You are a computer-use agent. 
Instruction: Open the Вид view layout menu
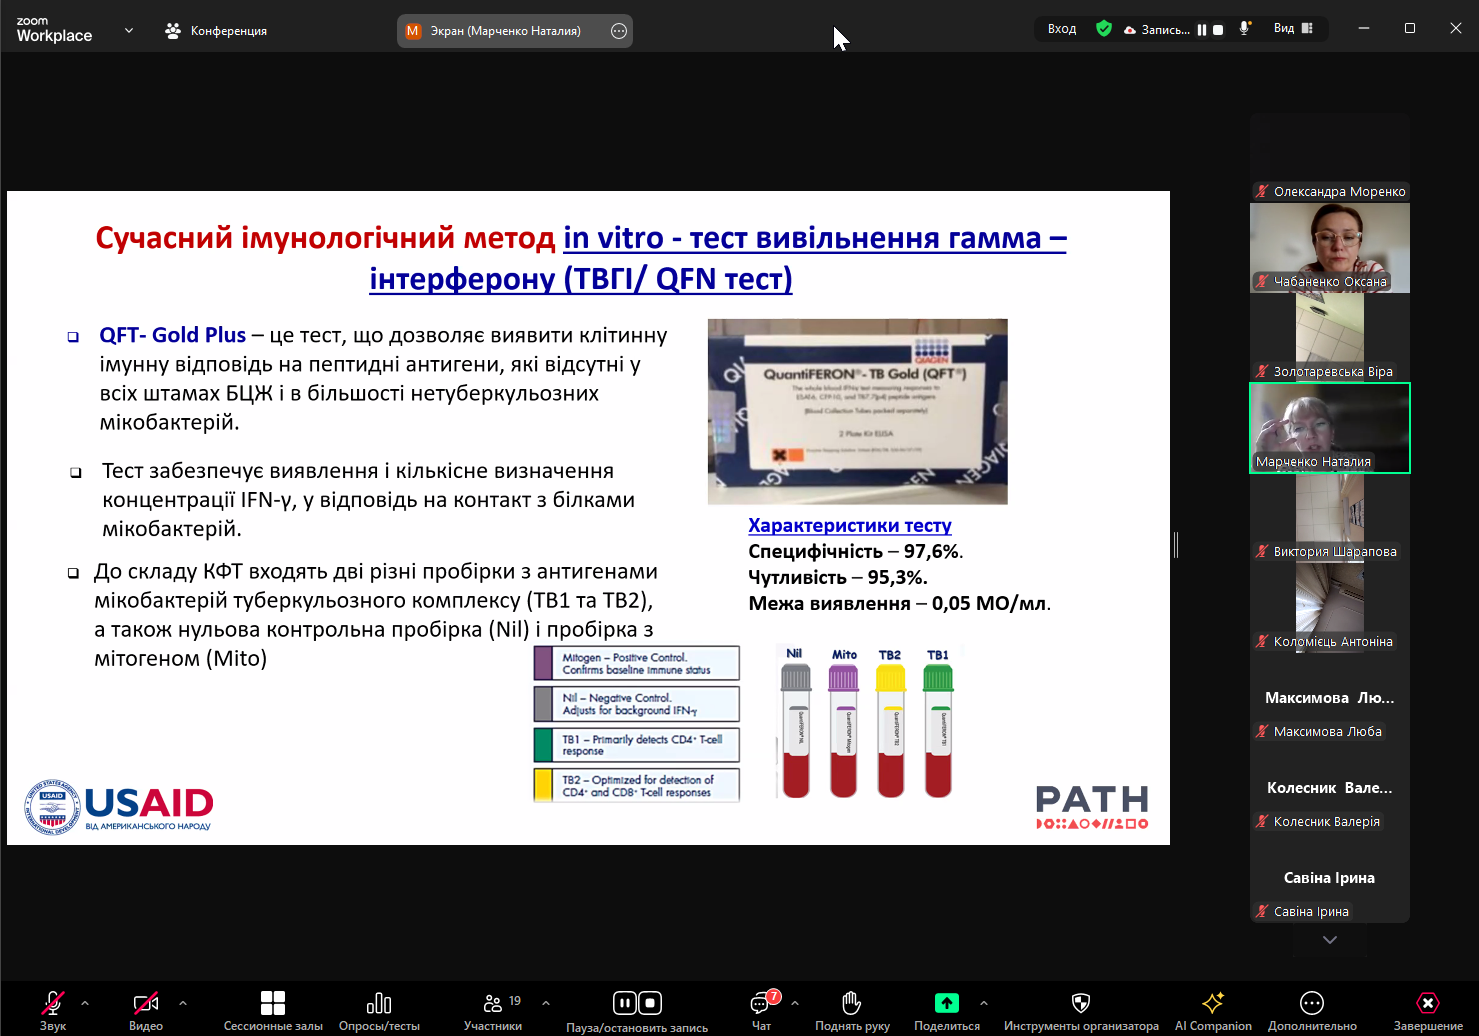[x=1293, y=29]
